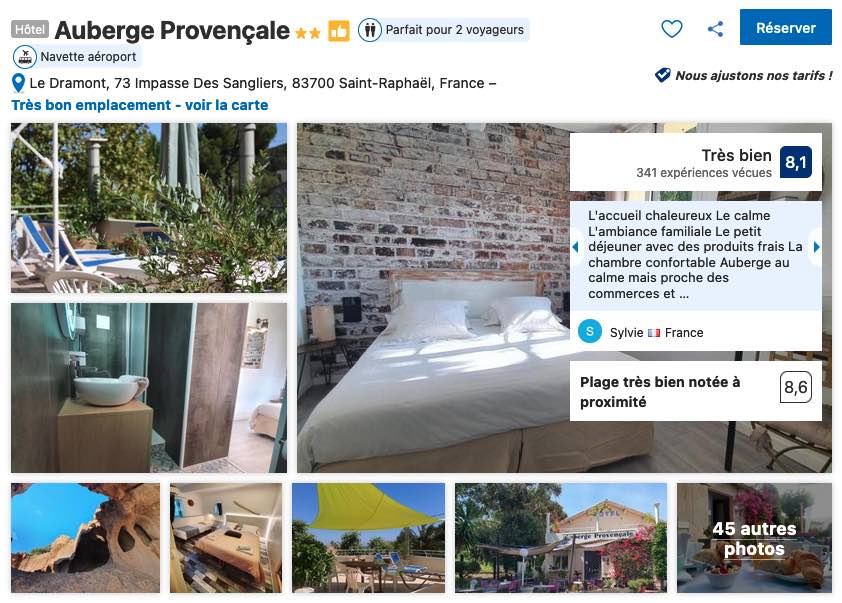Show the previous guest review

click(576, 247)
